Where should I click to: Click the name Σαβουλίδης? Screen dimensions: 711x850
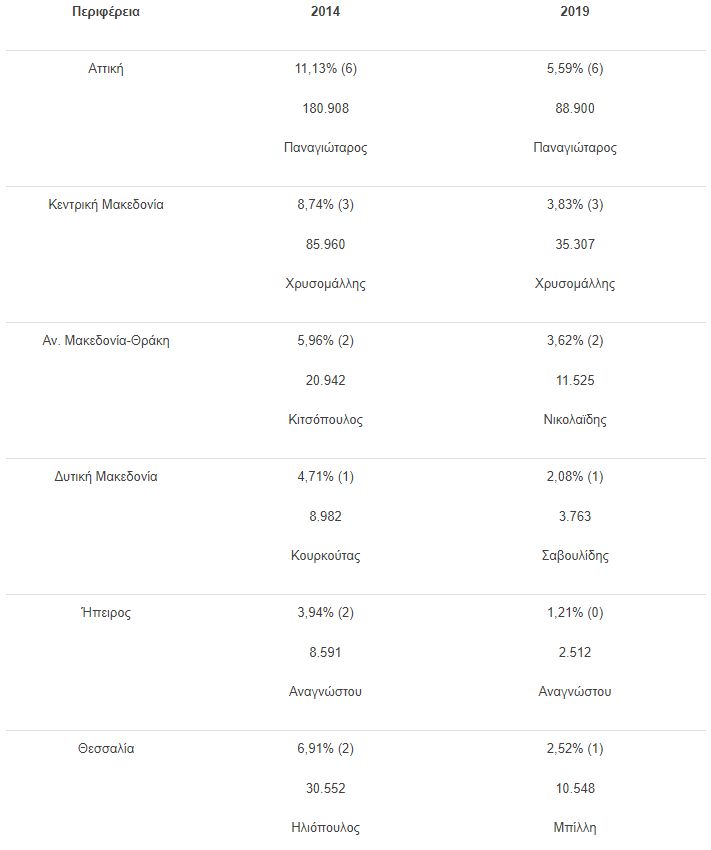coord(575,556)
